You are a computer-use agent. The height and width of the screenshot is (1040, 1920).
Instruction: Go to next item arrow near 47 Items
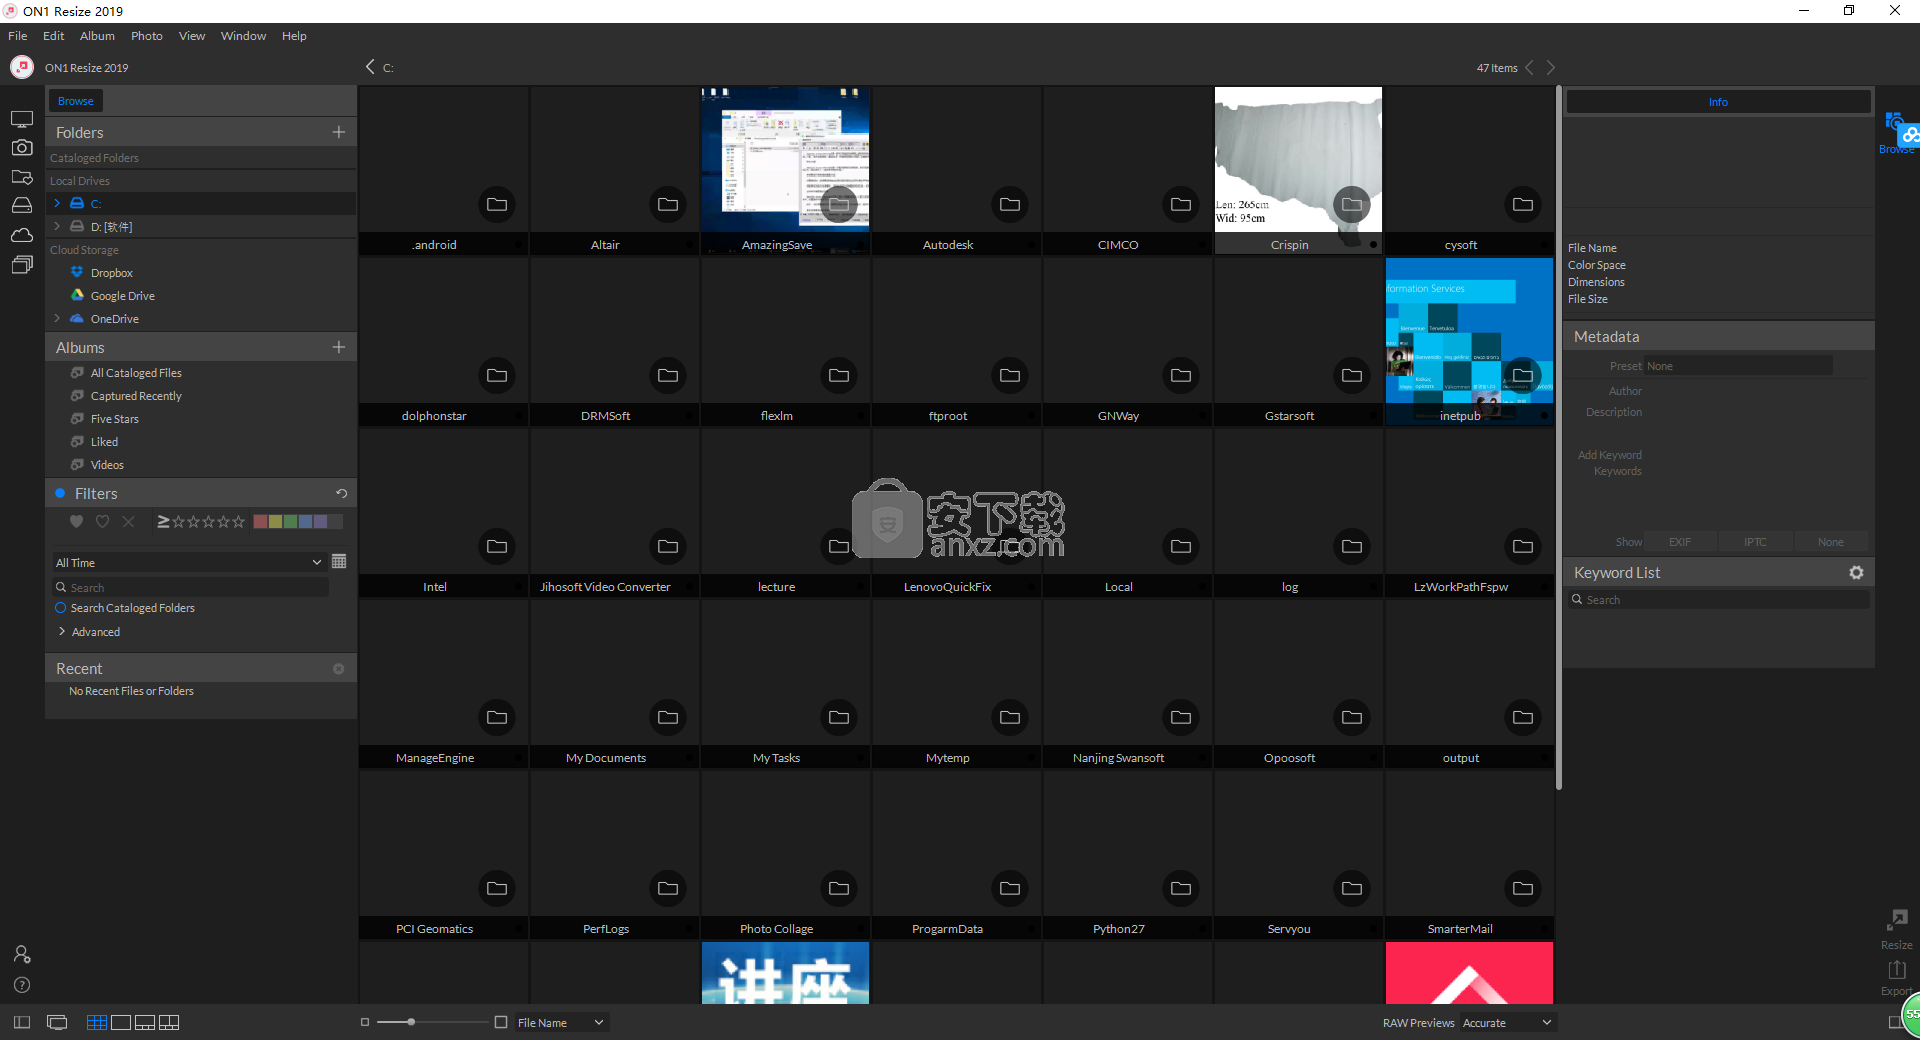tap(1551, 67)
